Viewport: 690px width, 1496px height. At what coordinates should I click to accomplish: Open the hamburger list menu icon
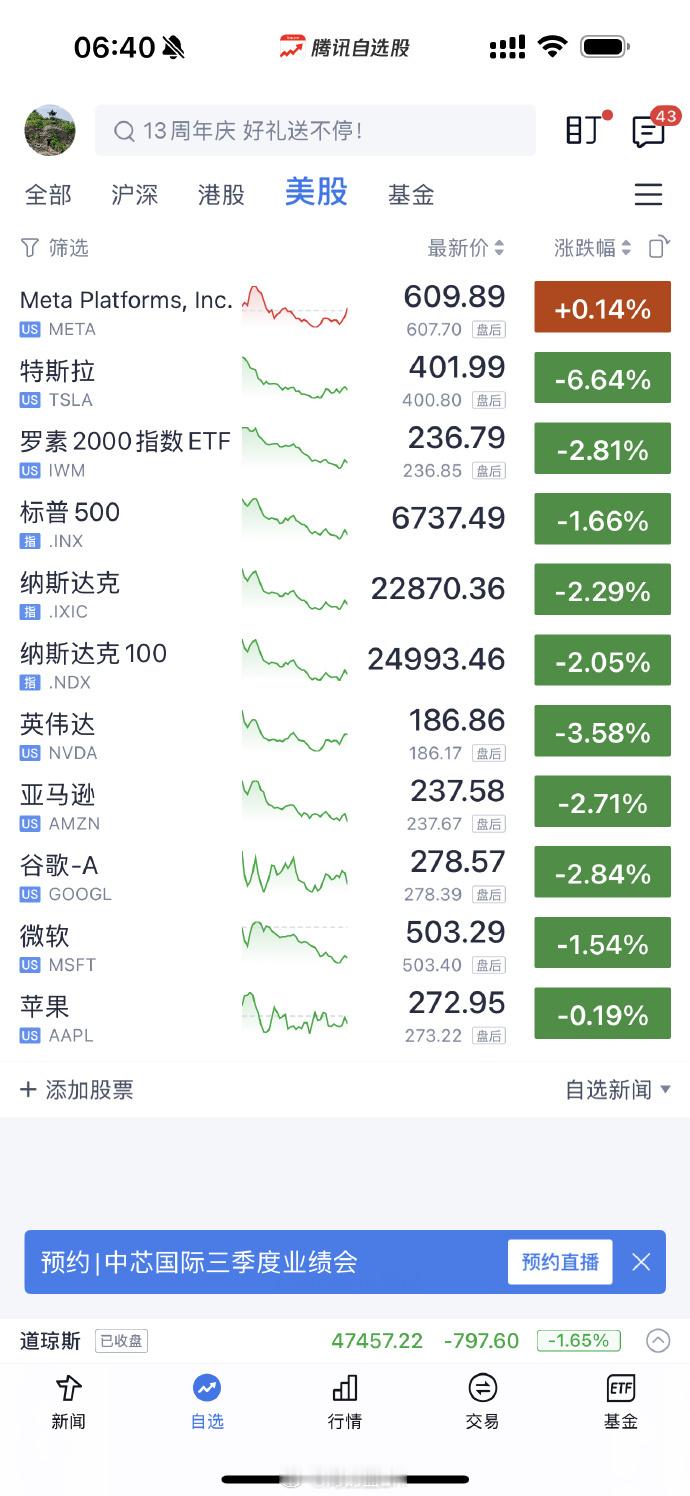pos(648,194)
